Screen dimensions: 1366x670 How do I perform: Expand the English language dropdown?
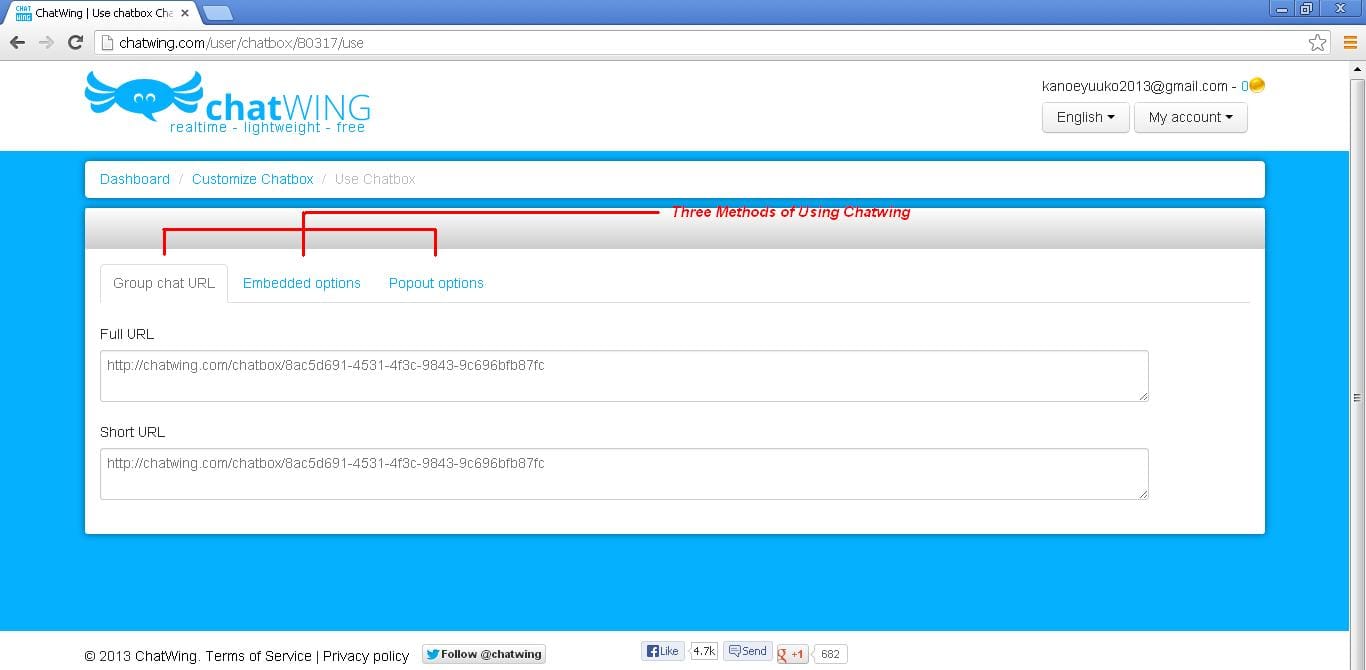(x=1085, y=117)
